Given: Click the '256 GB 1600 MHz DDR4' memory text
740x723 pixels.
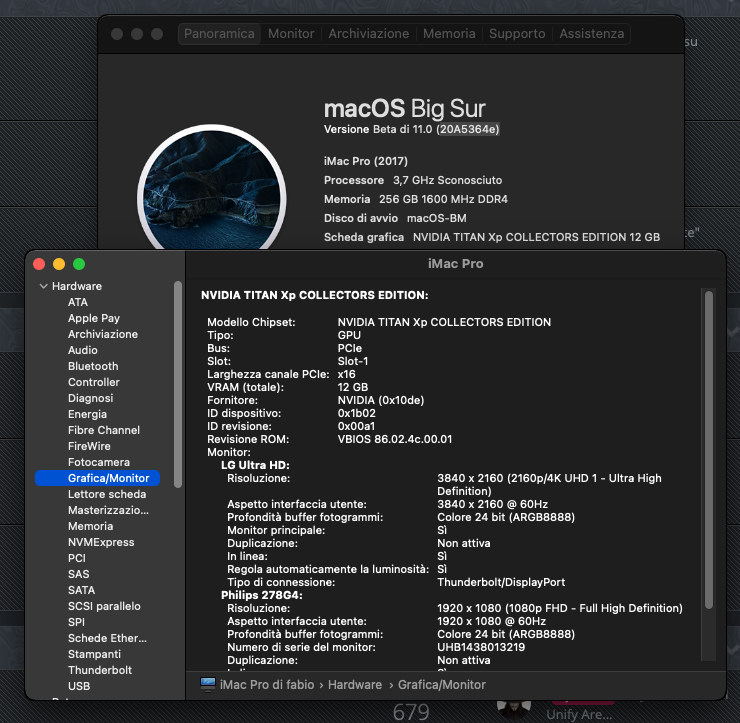Looking at the screenshot, I should click(443, 199).
